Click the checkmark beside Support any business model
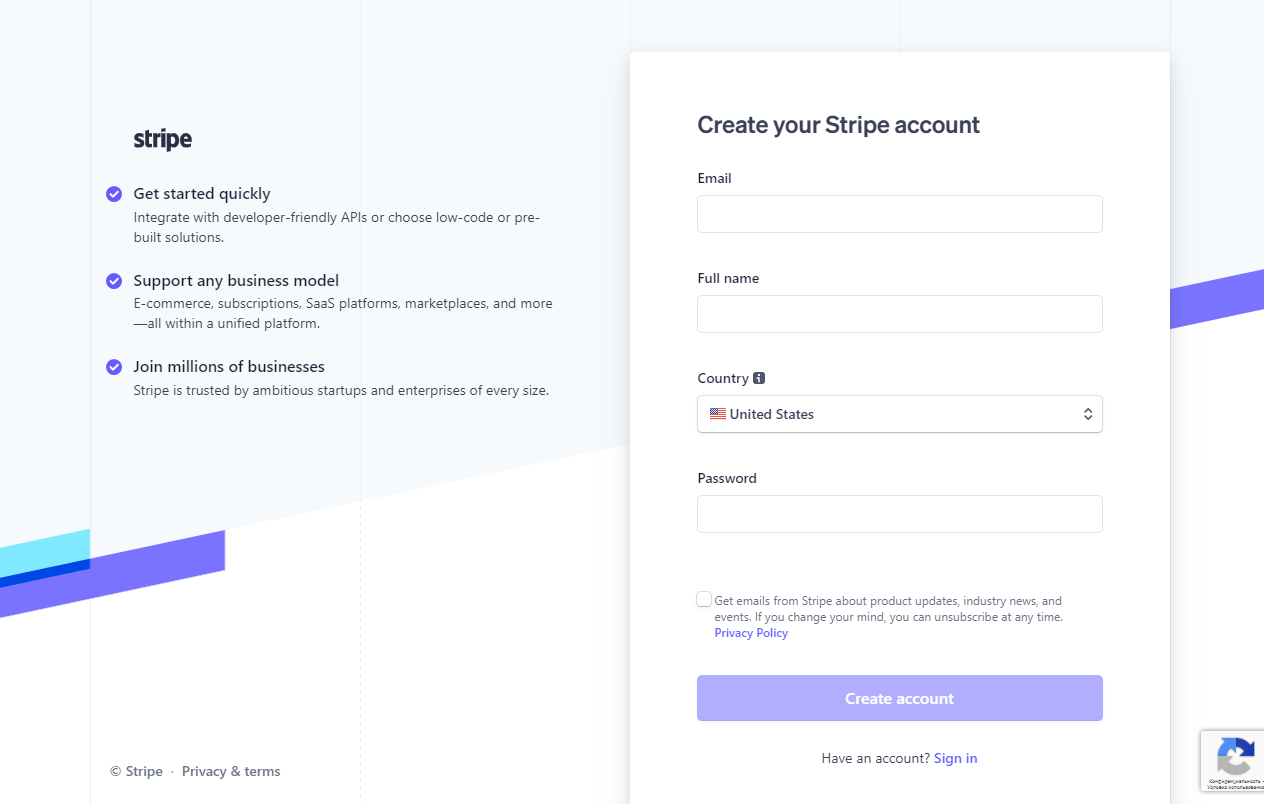 [114, 281]
